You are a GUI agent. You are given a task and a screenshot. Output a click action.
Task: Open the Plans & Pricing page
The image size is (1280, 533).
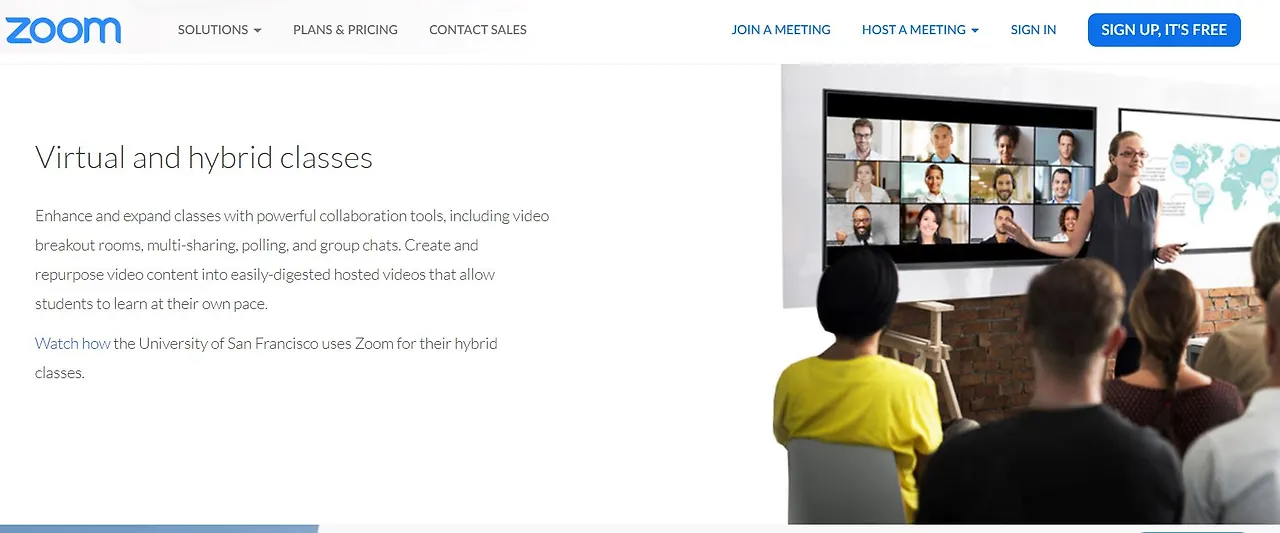point(345,30)
